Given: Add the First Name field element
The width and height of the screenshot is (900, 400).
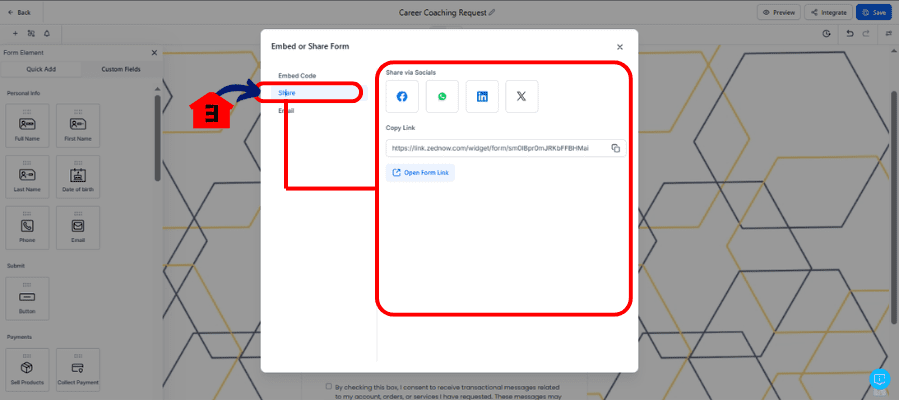Looking at the screenshot, I should pos(77,125).
